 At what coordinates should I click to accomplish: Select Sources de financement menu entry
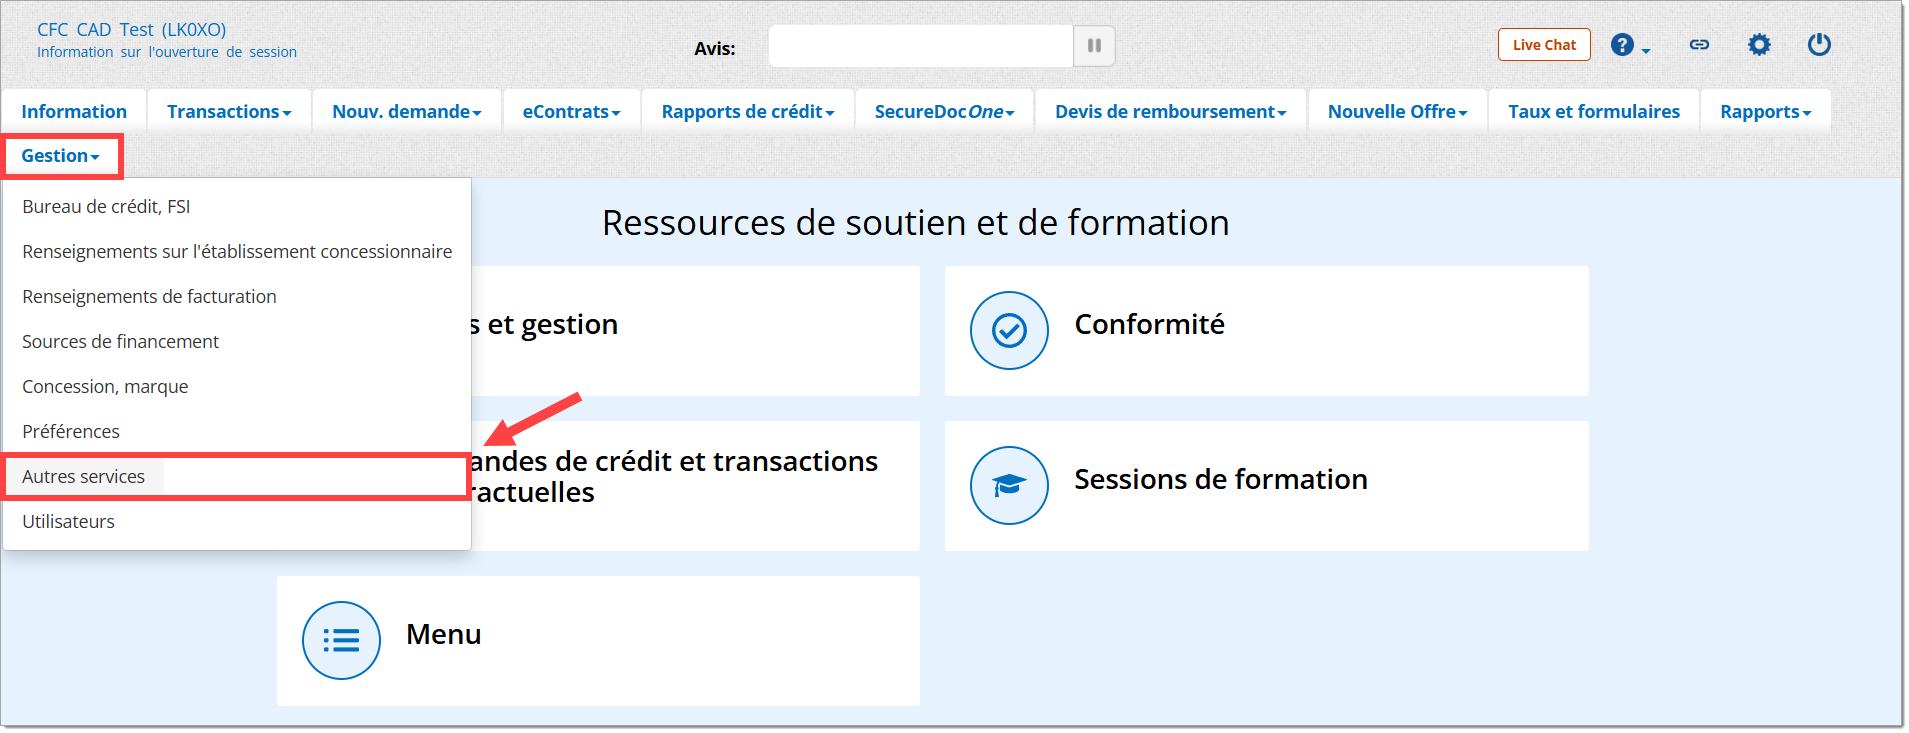[120, 342]
